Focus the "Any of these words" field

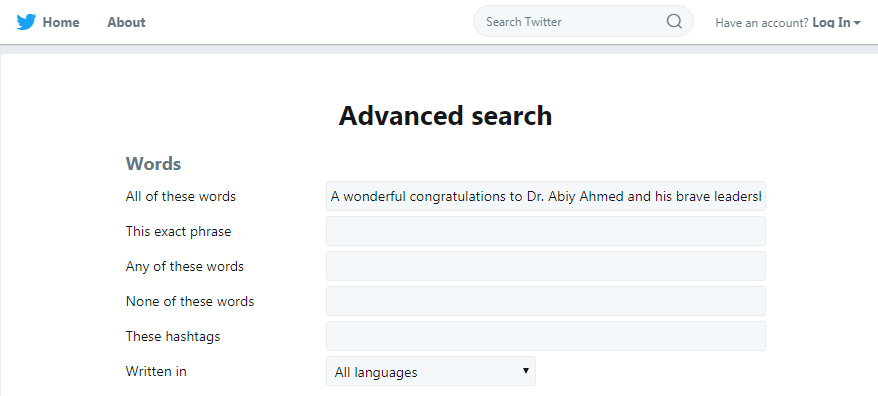[545, 266]
